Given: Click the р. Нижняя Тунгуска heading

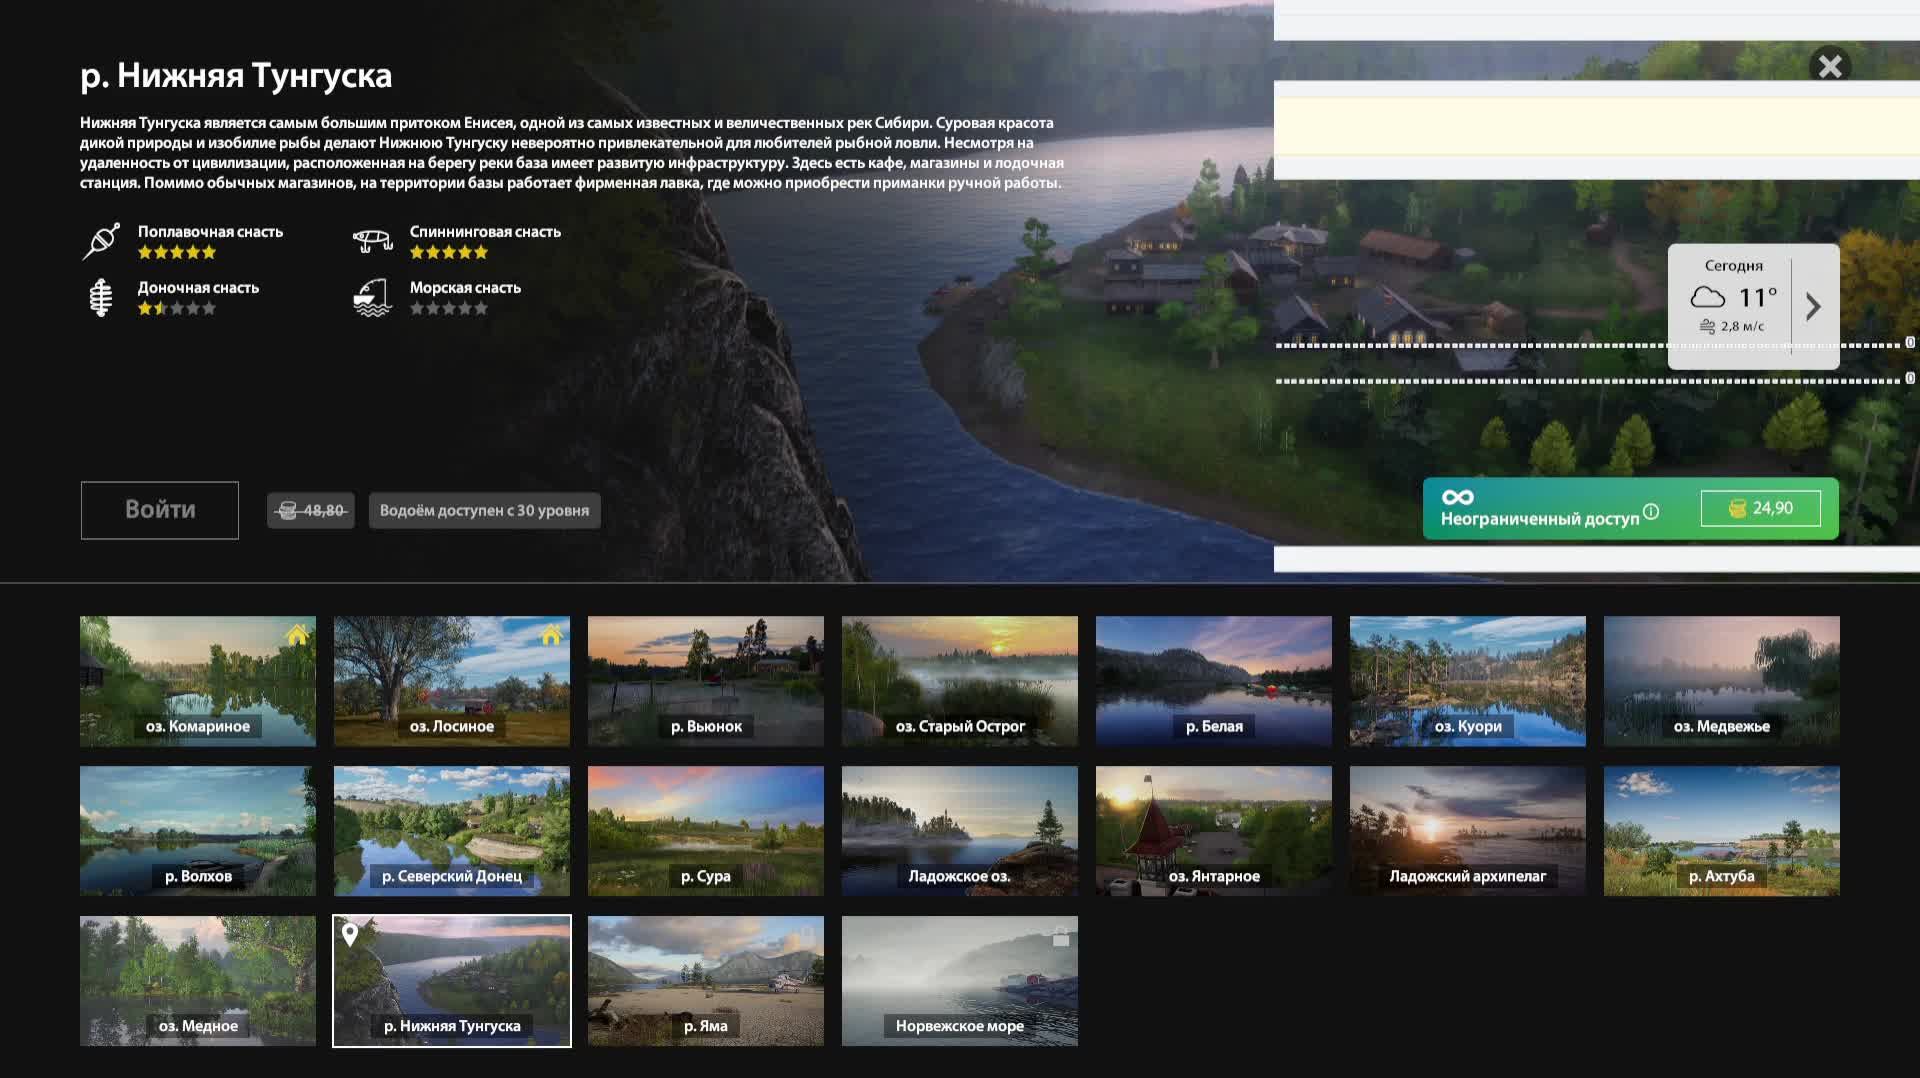Looking at the screenshot, I should 236,76.
